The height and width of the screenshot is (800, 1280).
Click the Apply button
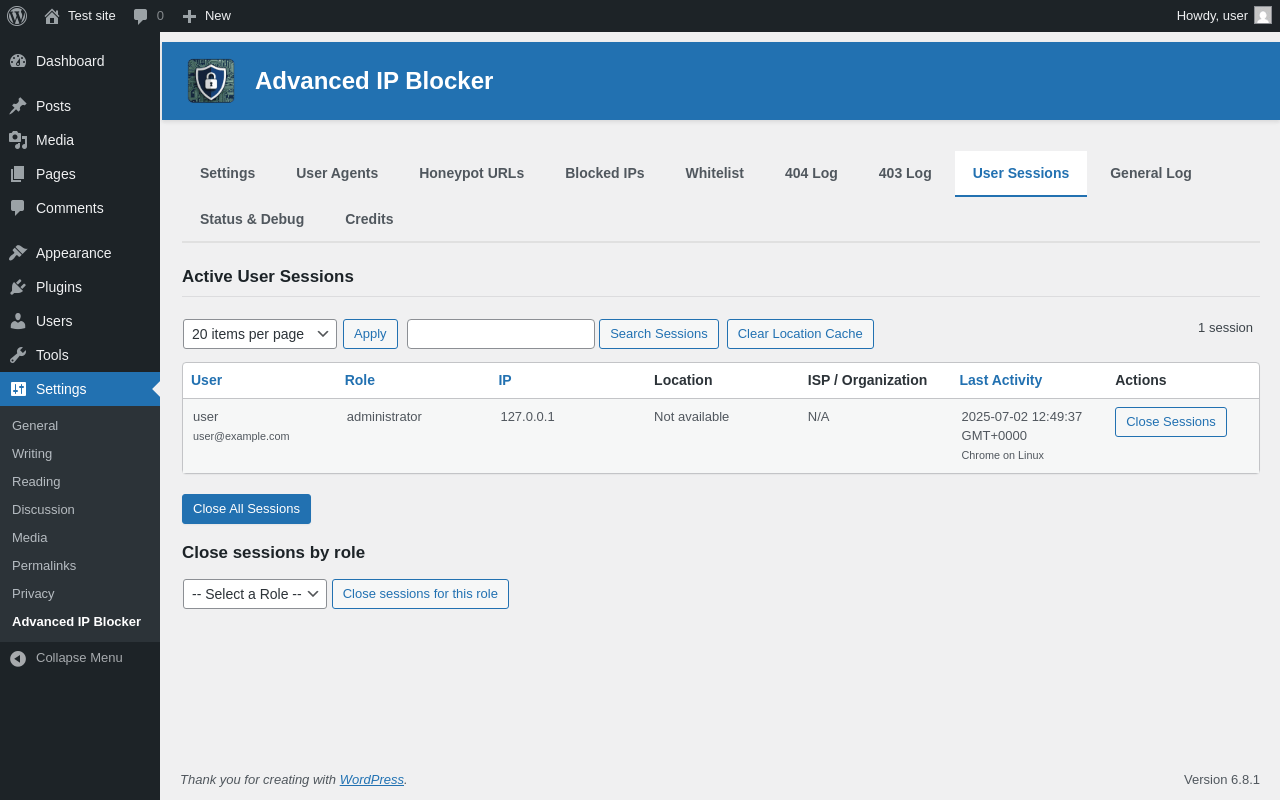point(370,334)
